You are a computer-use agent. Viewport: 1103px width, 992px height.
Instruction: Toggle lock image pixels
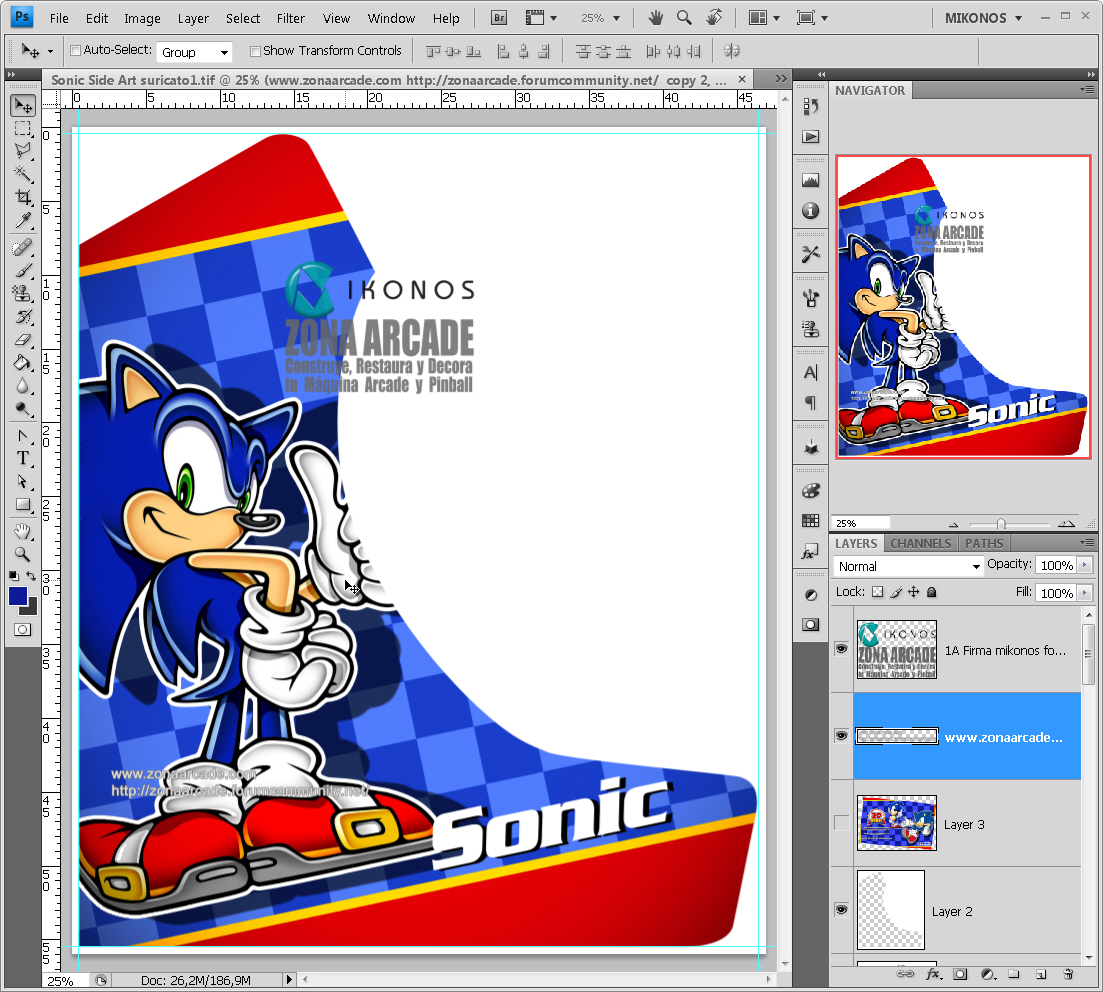point(895,592)
